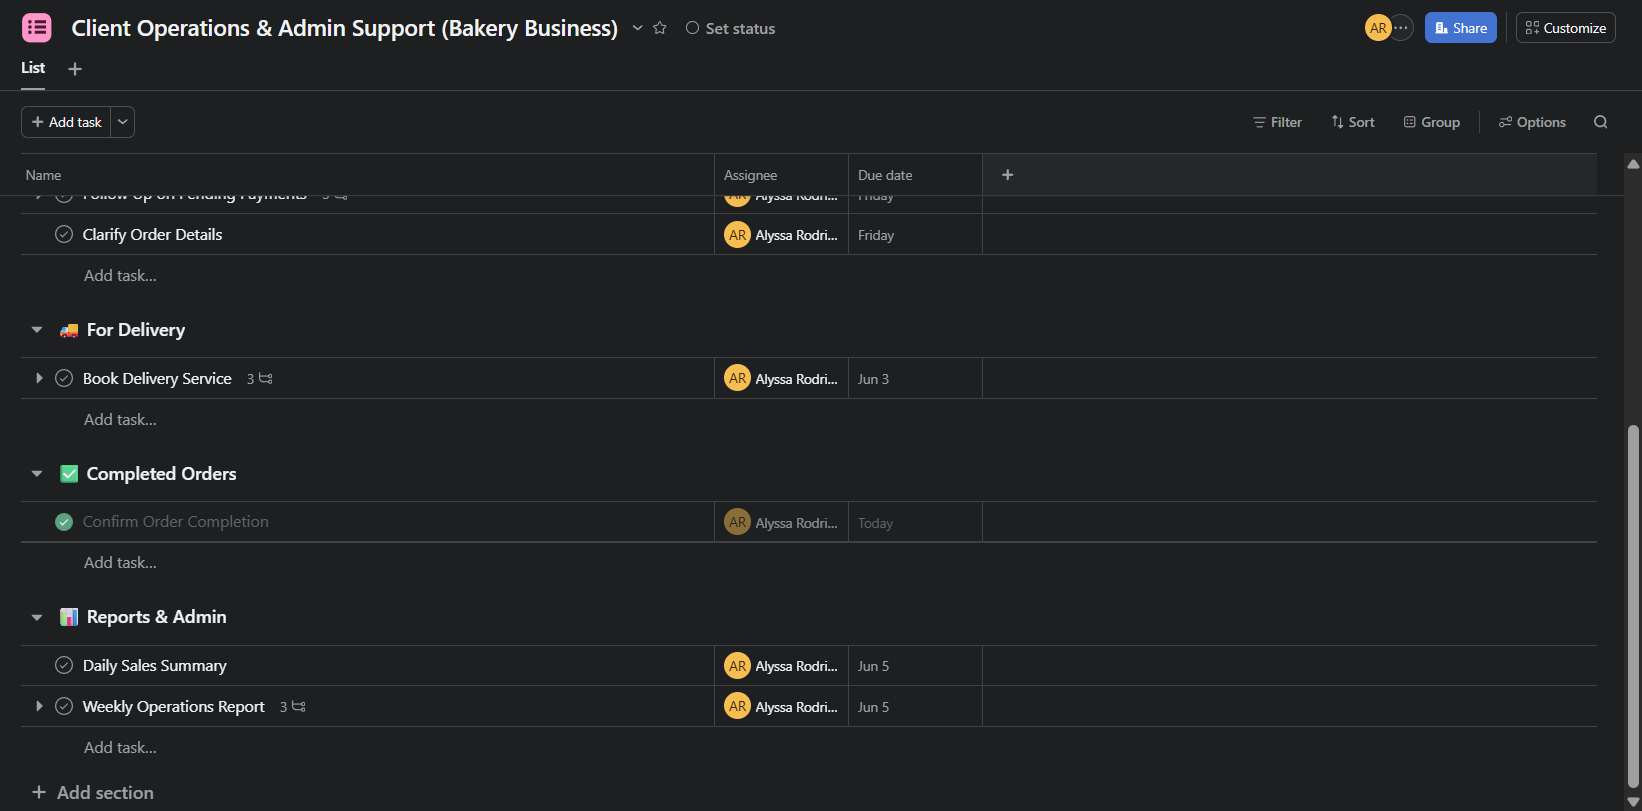This screenshot has height=811, width=1642.
Task: Click scrollbar up arrow
Action: click(1633, 163)
